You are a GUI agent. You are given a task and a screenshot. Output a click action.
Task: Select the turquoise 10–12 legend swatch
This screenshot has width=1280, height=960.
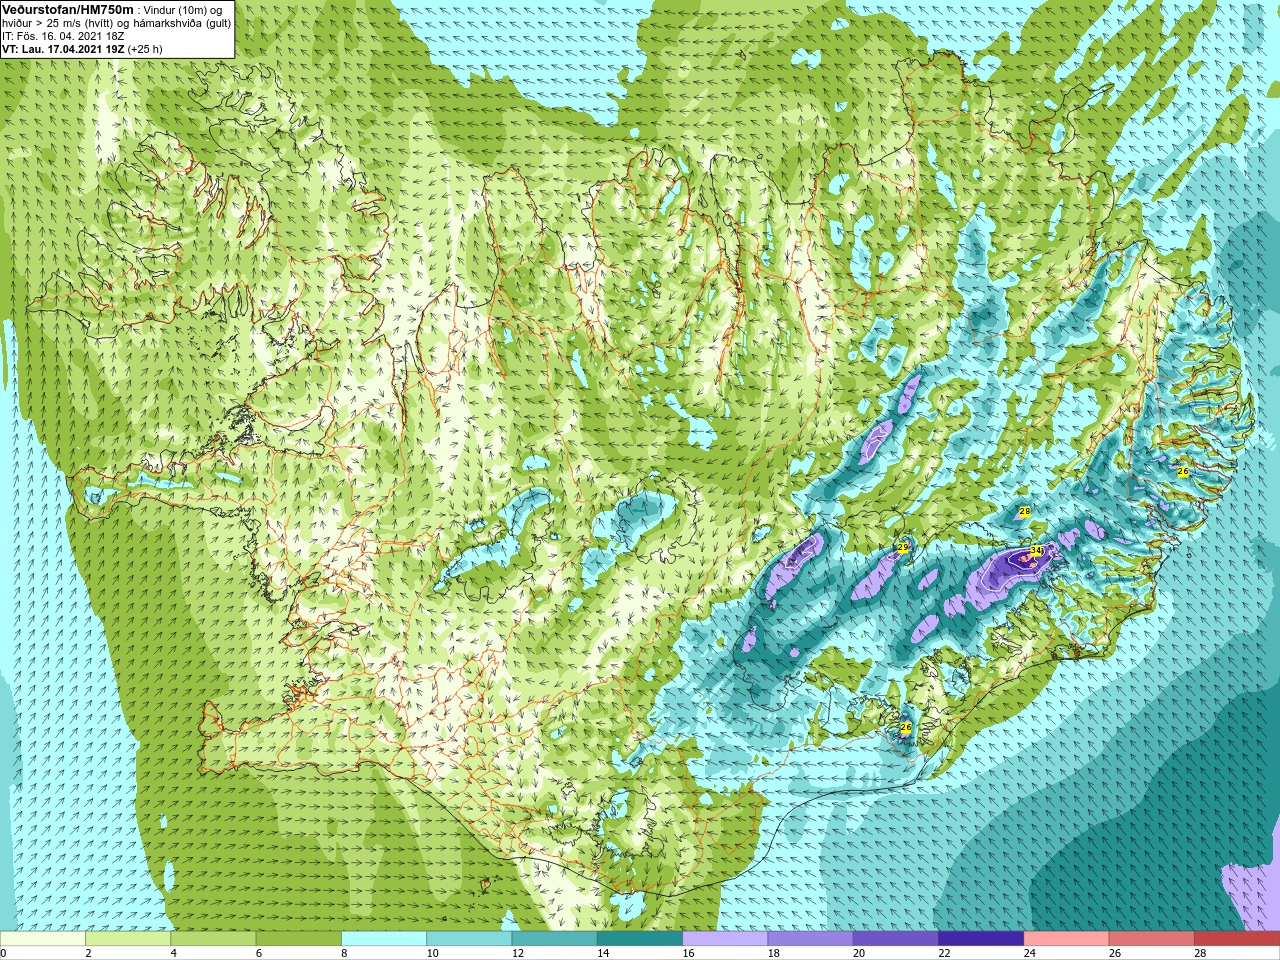click(x=469, y=939)
